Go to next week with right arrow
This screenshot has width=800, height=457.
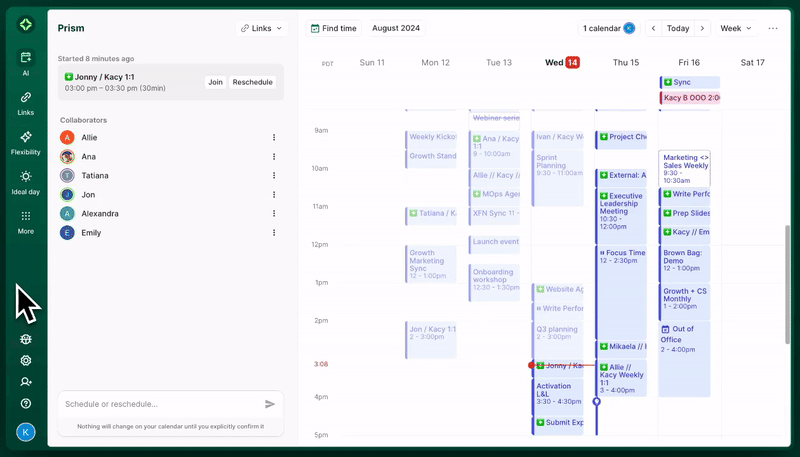coord(702,28)
